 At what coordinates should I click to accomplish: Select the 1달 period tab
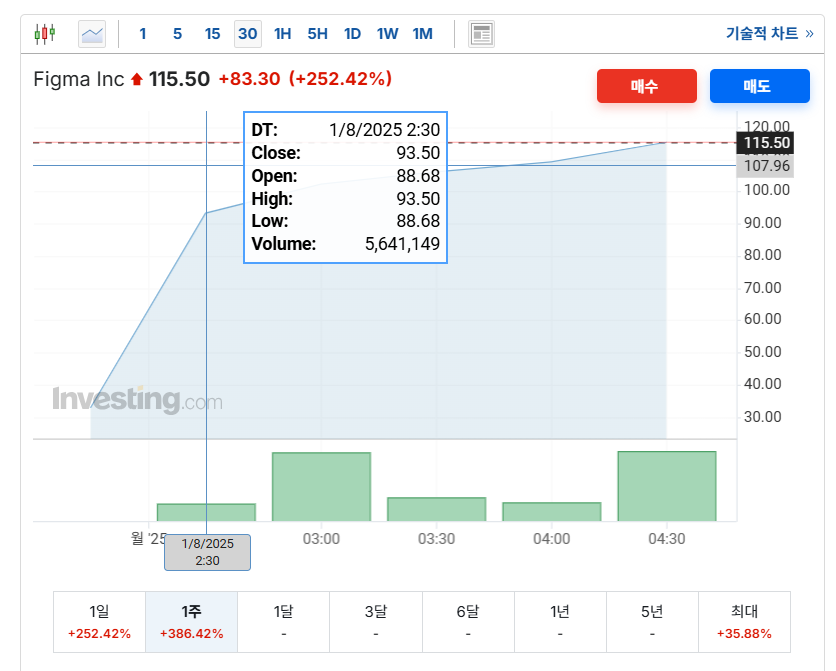[284, 622]
